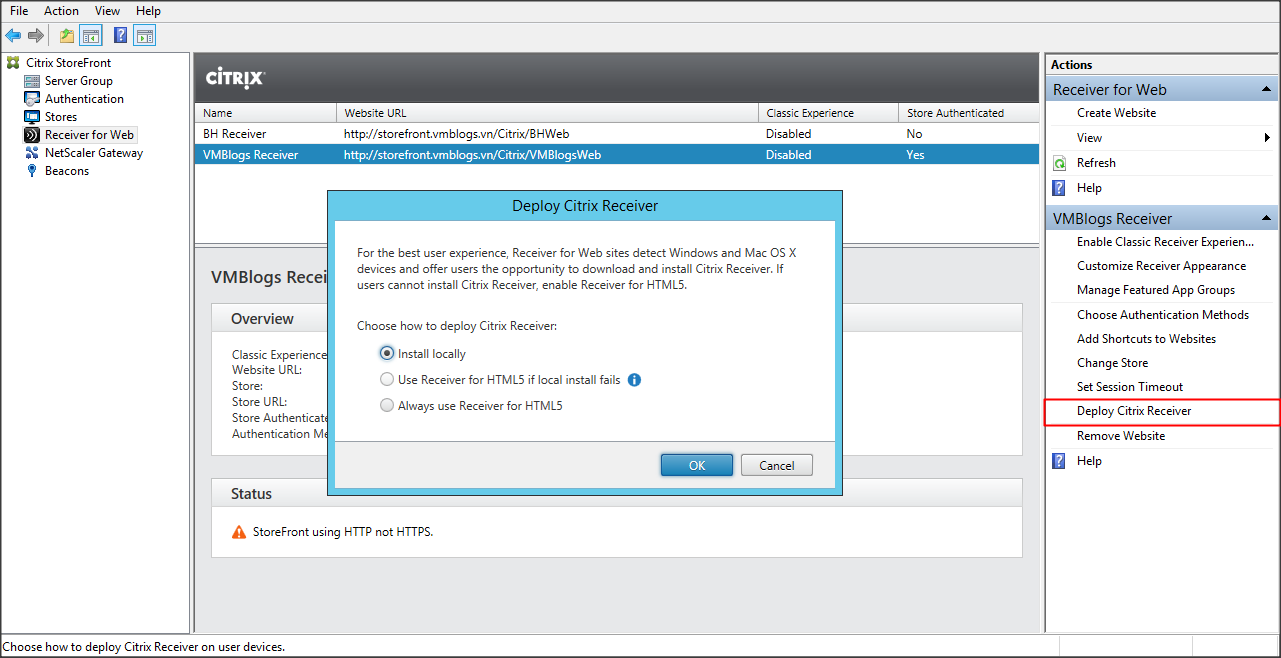Choose Always use Receiver for HTML5 option
Image resolution: width=1281 pixels, height=658 pixels.
click(387, 406)
